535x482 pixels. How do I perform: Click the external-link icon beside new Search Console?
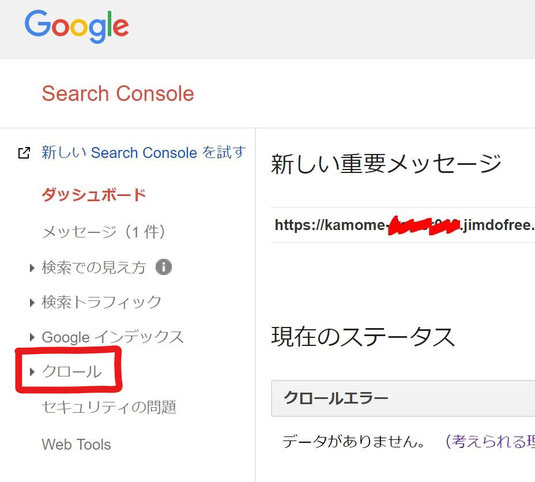[24, 153]
